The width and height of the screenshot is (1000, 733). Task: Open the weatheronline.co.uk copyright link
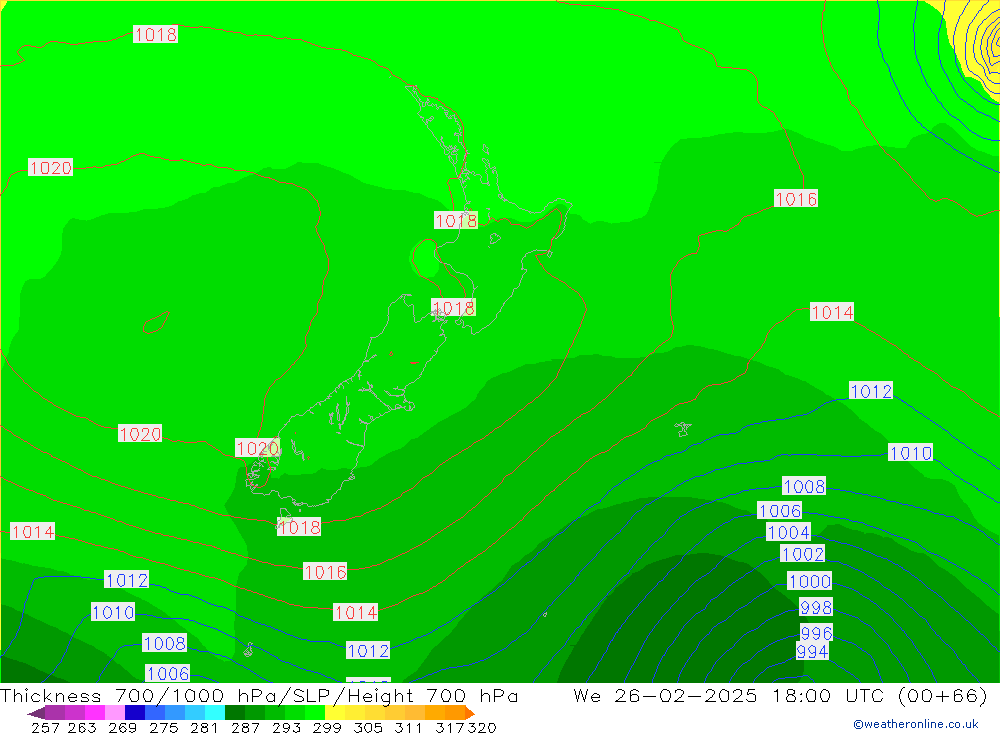pyautogui.click(x=916, y=724)
